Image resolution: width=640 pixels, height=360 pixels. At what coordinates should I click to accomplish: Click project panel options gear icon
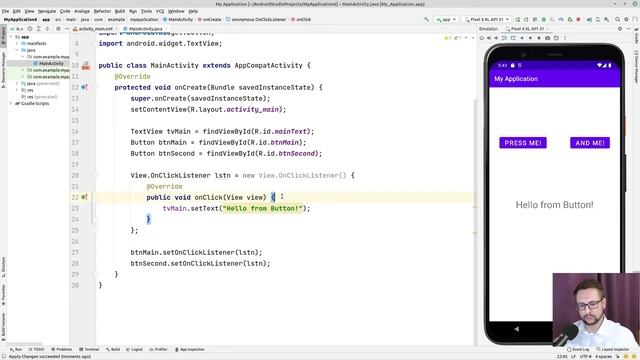coord(58,29)
